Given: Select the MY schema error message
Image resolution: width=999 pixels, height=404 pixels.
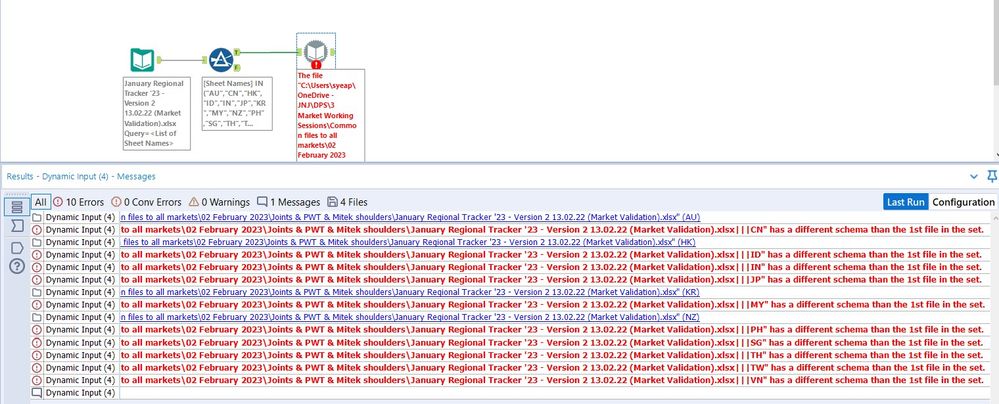Looking at the screenshot, I should (x=552, y=305).
